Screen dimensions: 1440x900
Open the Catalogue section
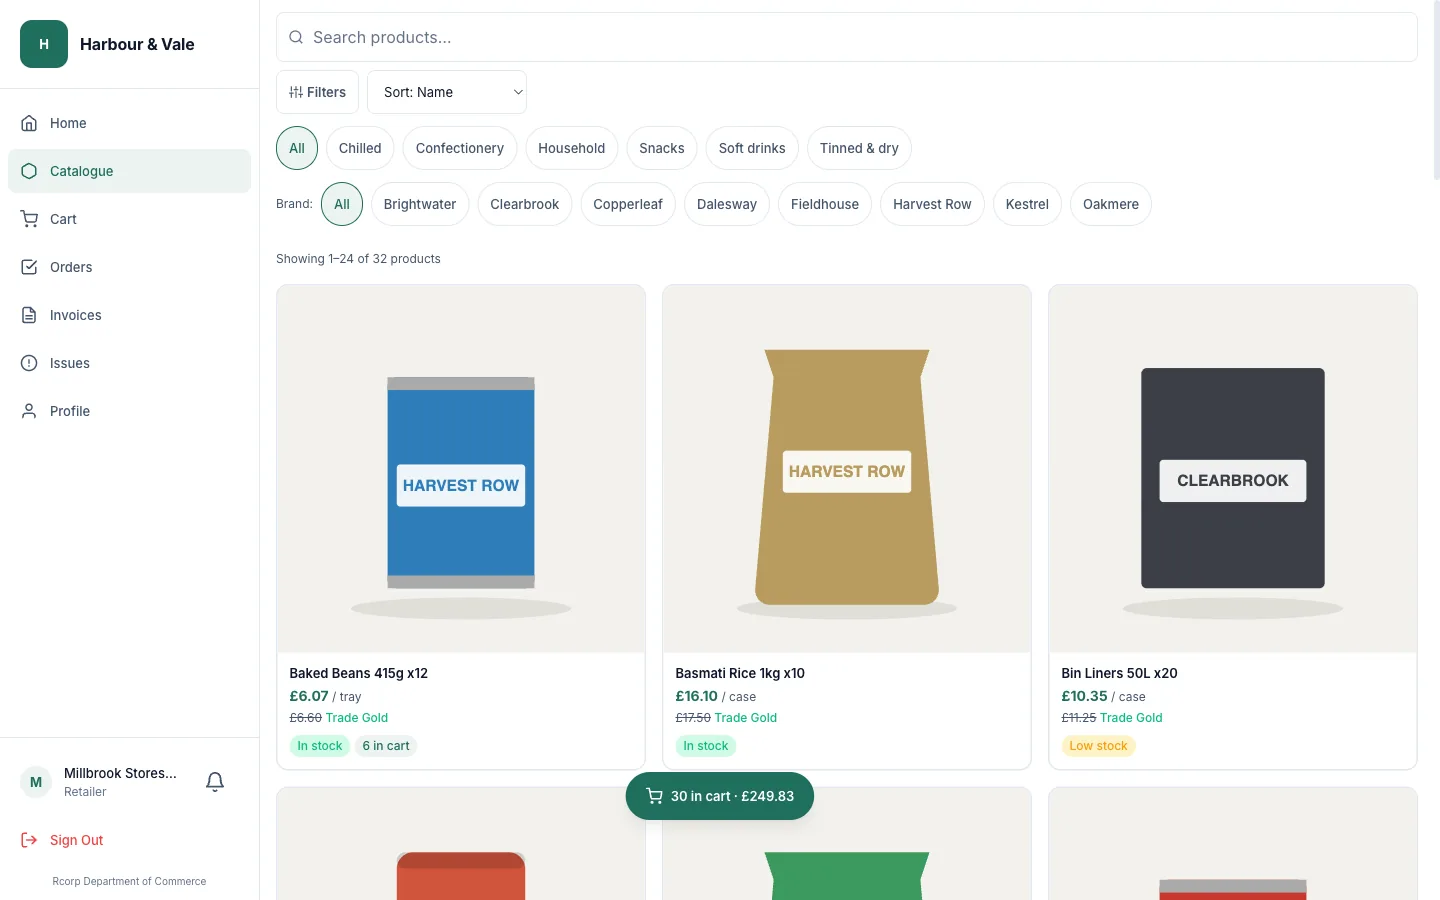[x=129, y=171]
